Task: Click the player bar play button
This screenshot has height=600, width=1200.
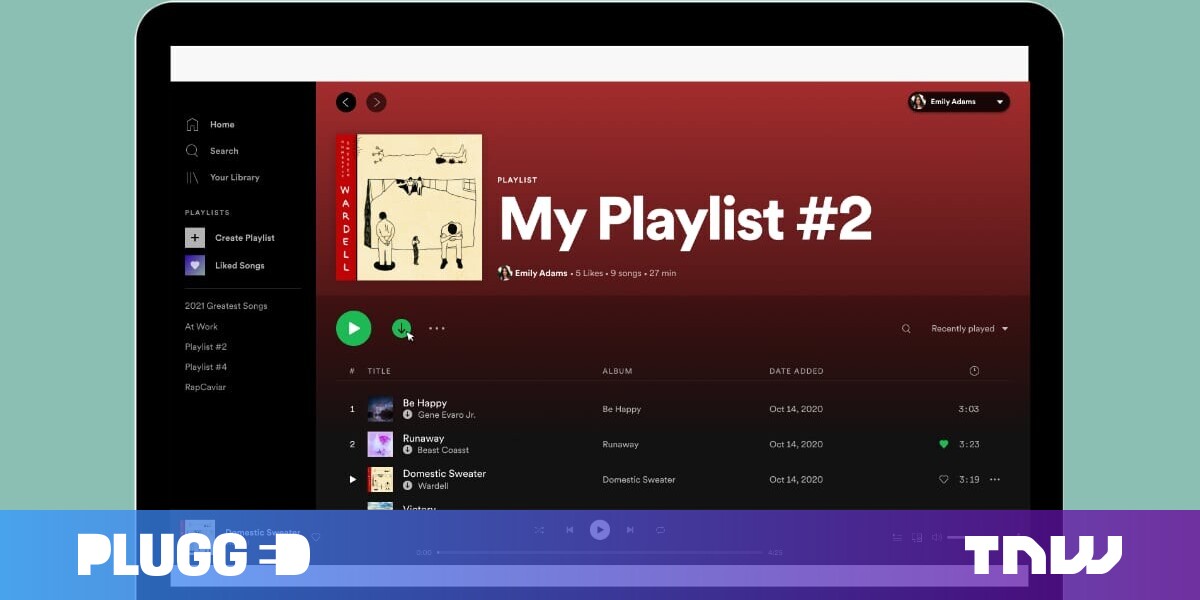Action: 599,530
